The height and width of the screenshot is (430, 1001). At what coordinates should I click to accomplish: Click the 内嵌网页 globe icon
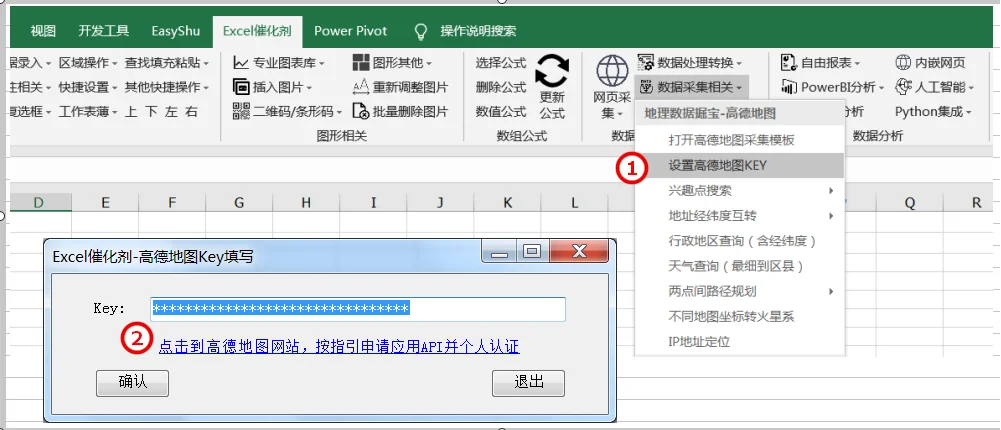click(903, 63)
